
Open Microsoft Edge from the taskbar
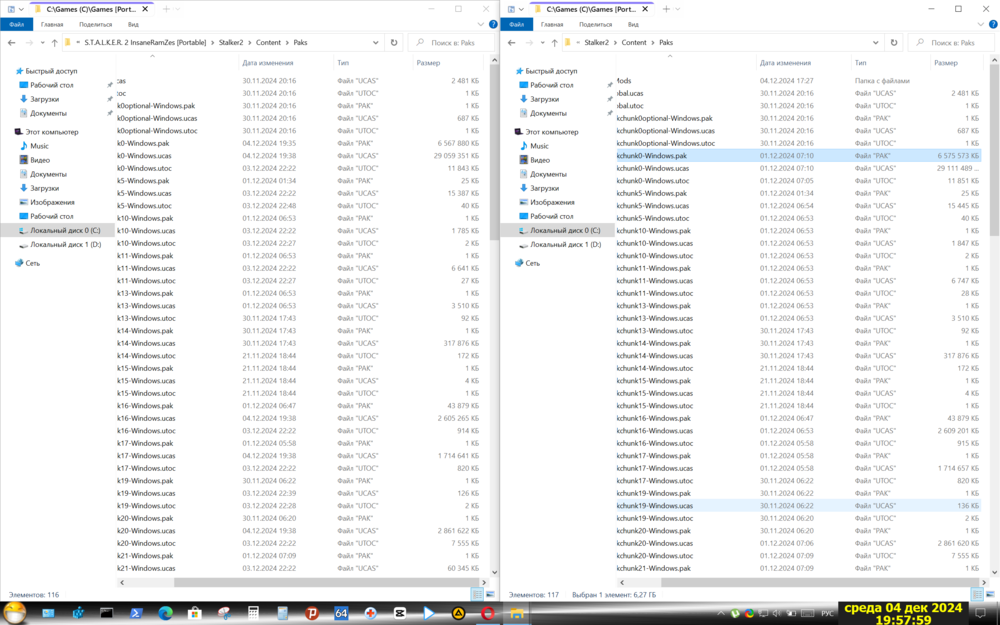tap(165, 613)
